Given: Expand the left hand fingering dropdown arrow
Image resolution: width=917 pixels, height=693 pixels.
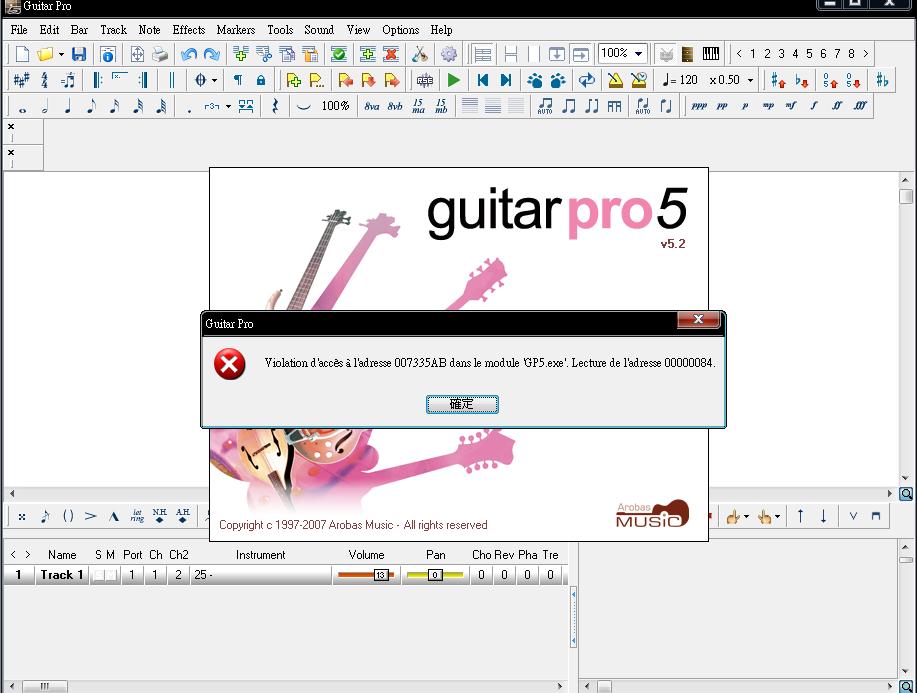Looking at the screenshot, I should click(746, 516).
